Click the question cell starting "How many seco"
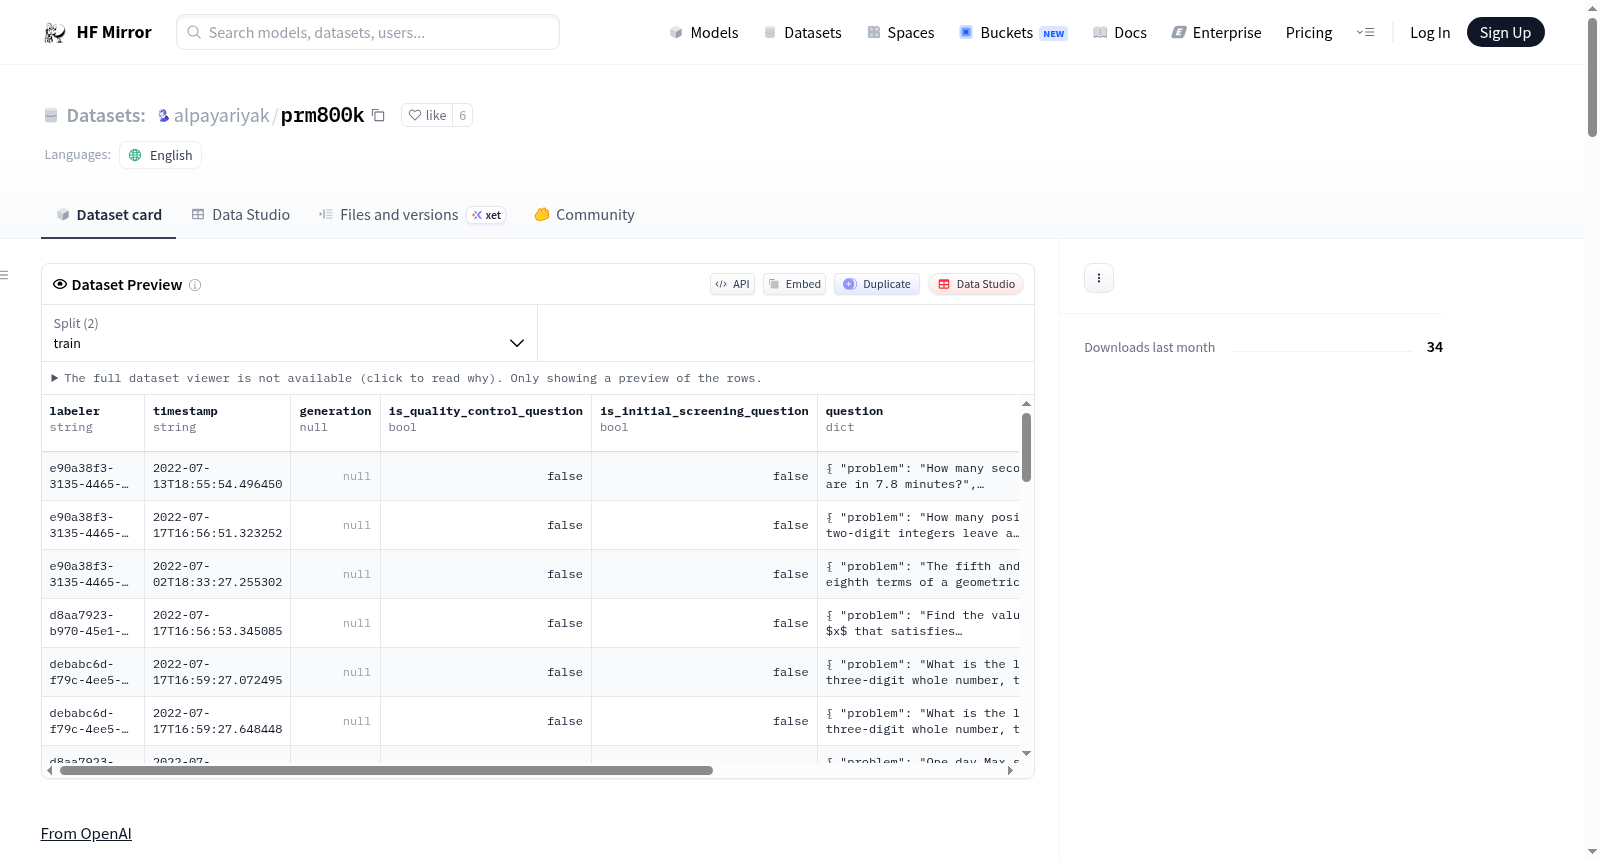Screen dimensions: 1600x861 coord(919,476)
